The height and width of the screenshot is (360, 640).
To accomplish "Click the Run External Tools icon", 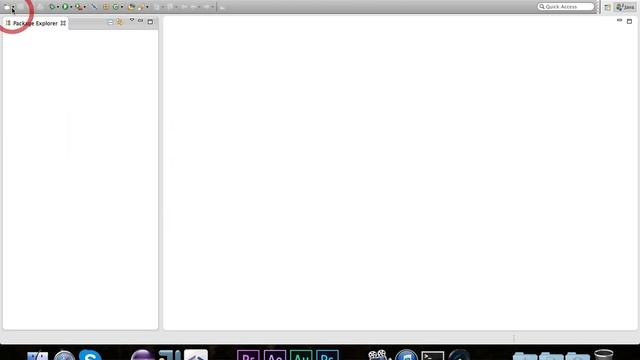I will [x=78, y=7].
